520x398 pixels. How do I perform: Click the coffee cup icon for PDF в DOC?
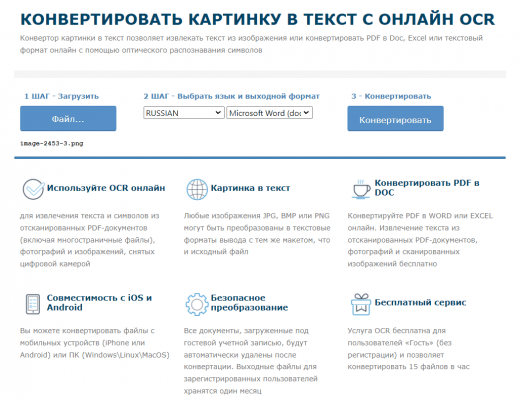point(361,189)
